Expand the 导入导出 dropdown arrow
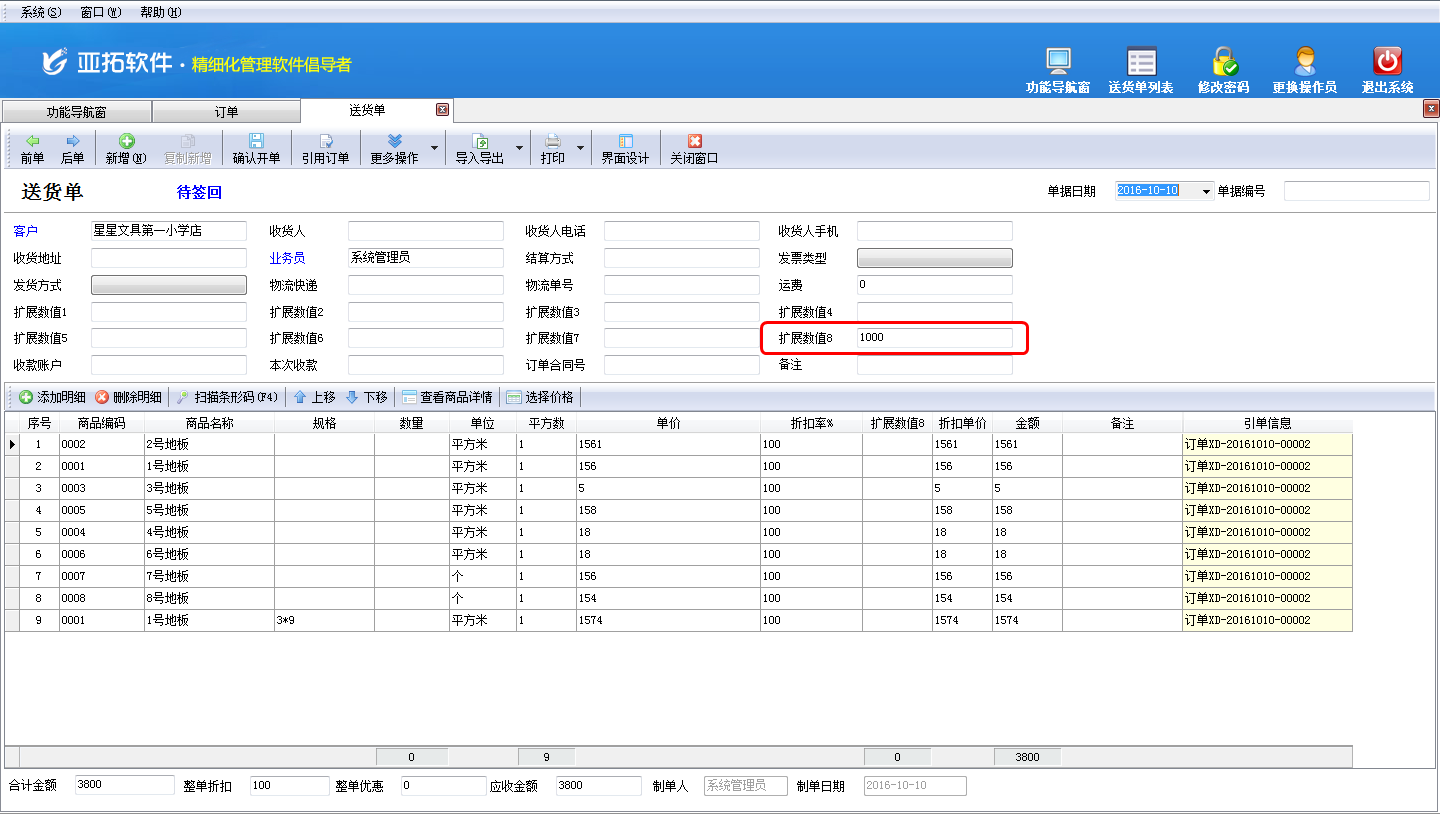 tap(519, 148)
